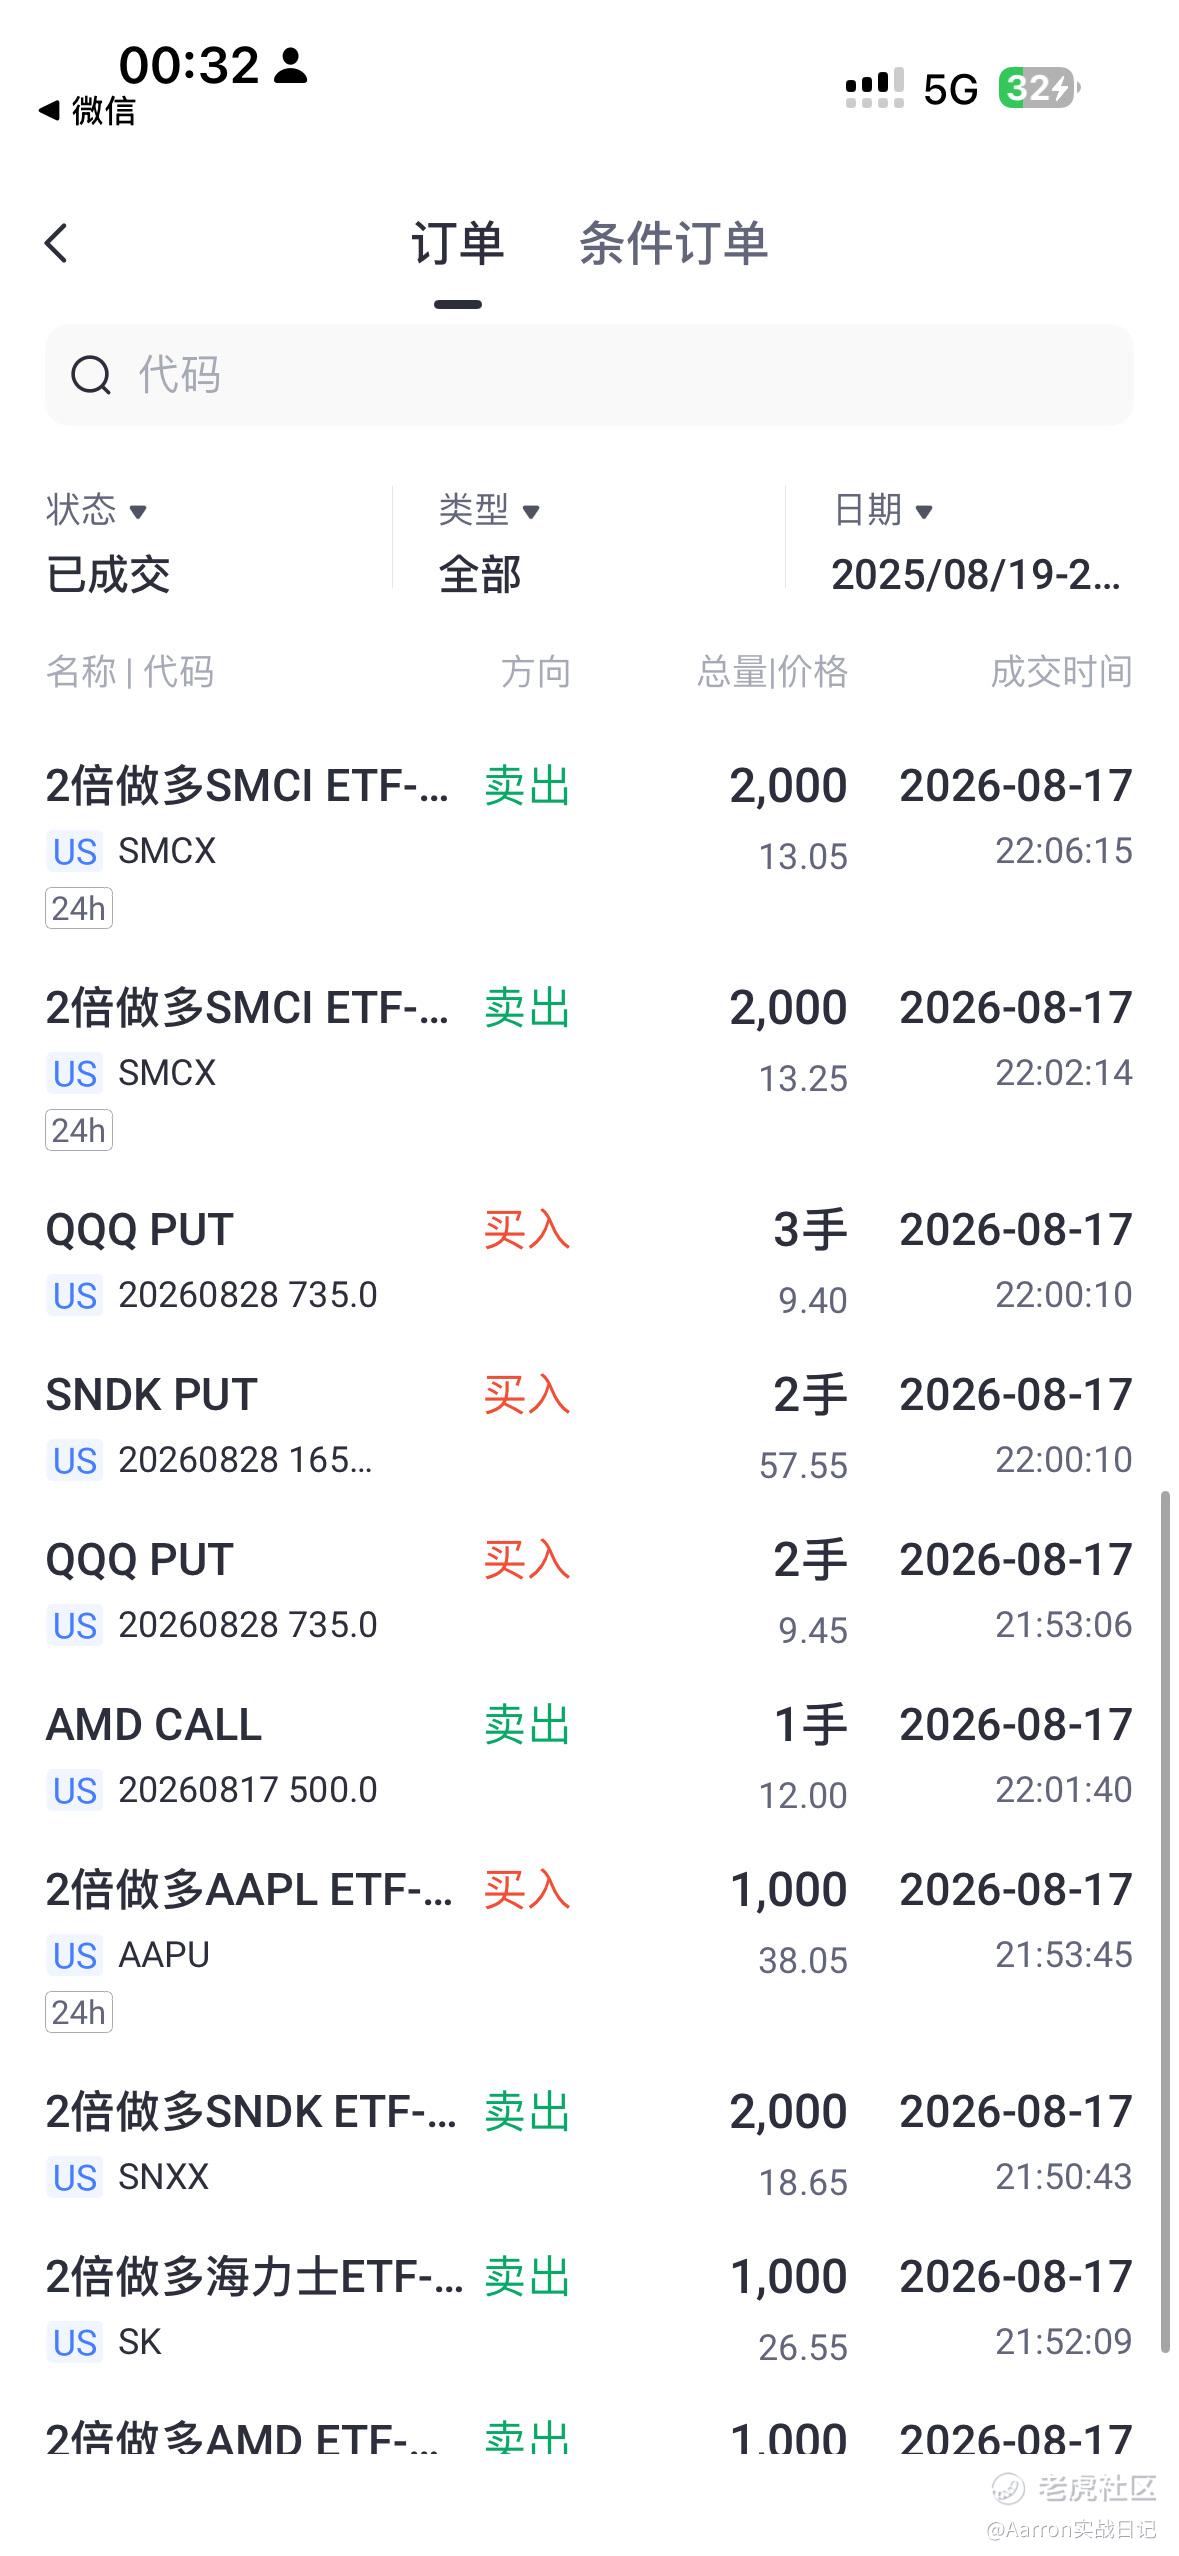
Task: Tap the US market tag beside SNXX
Action: tap(75, 2177)
